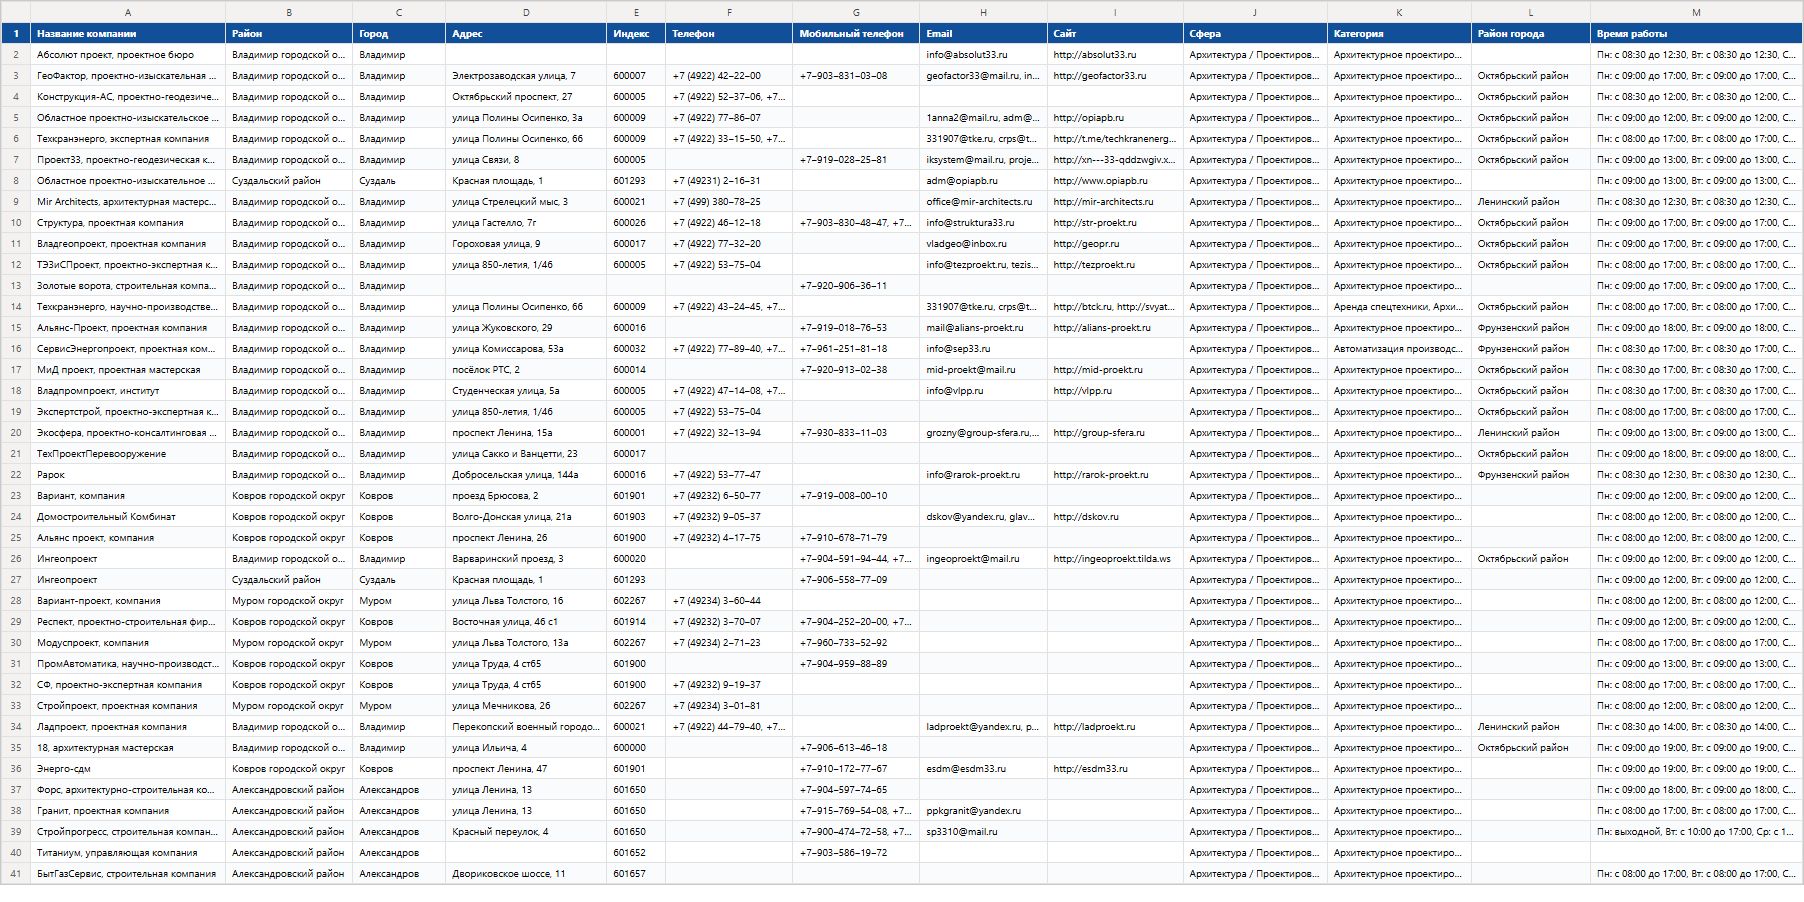
Task: Select address 'Красный переулок, 4'
Action: pyautogui.click(x=526, y=832)
